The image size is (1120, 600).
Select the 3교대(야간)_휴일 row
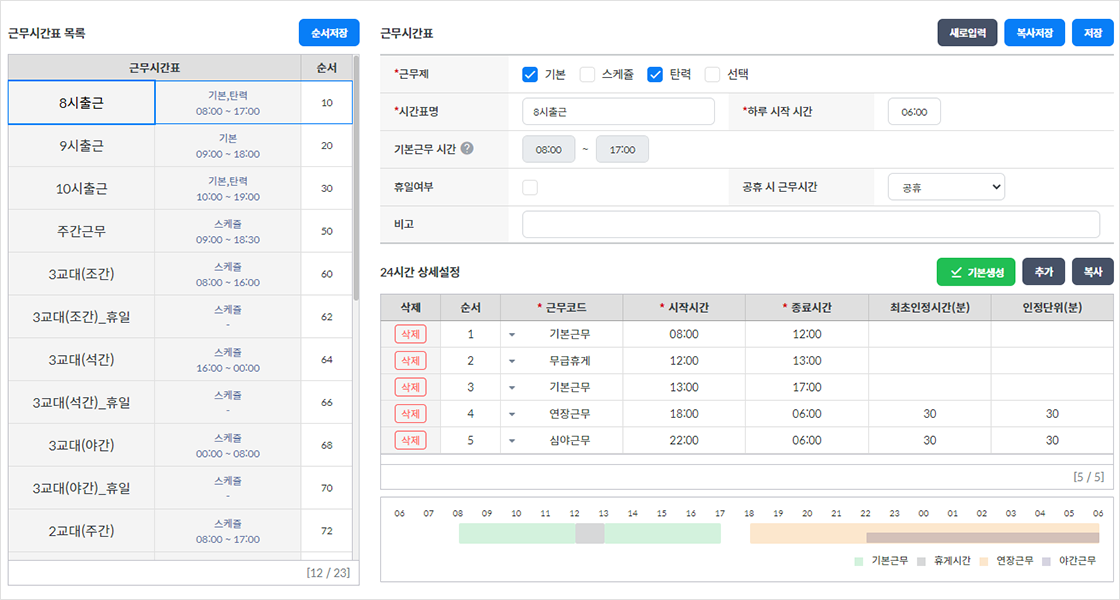(x=181, y=489)
